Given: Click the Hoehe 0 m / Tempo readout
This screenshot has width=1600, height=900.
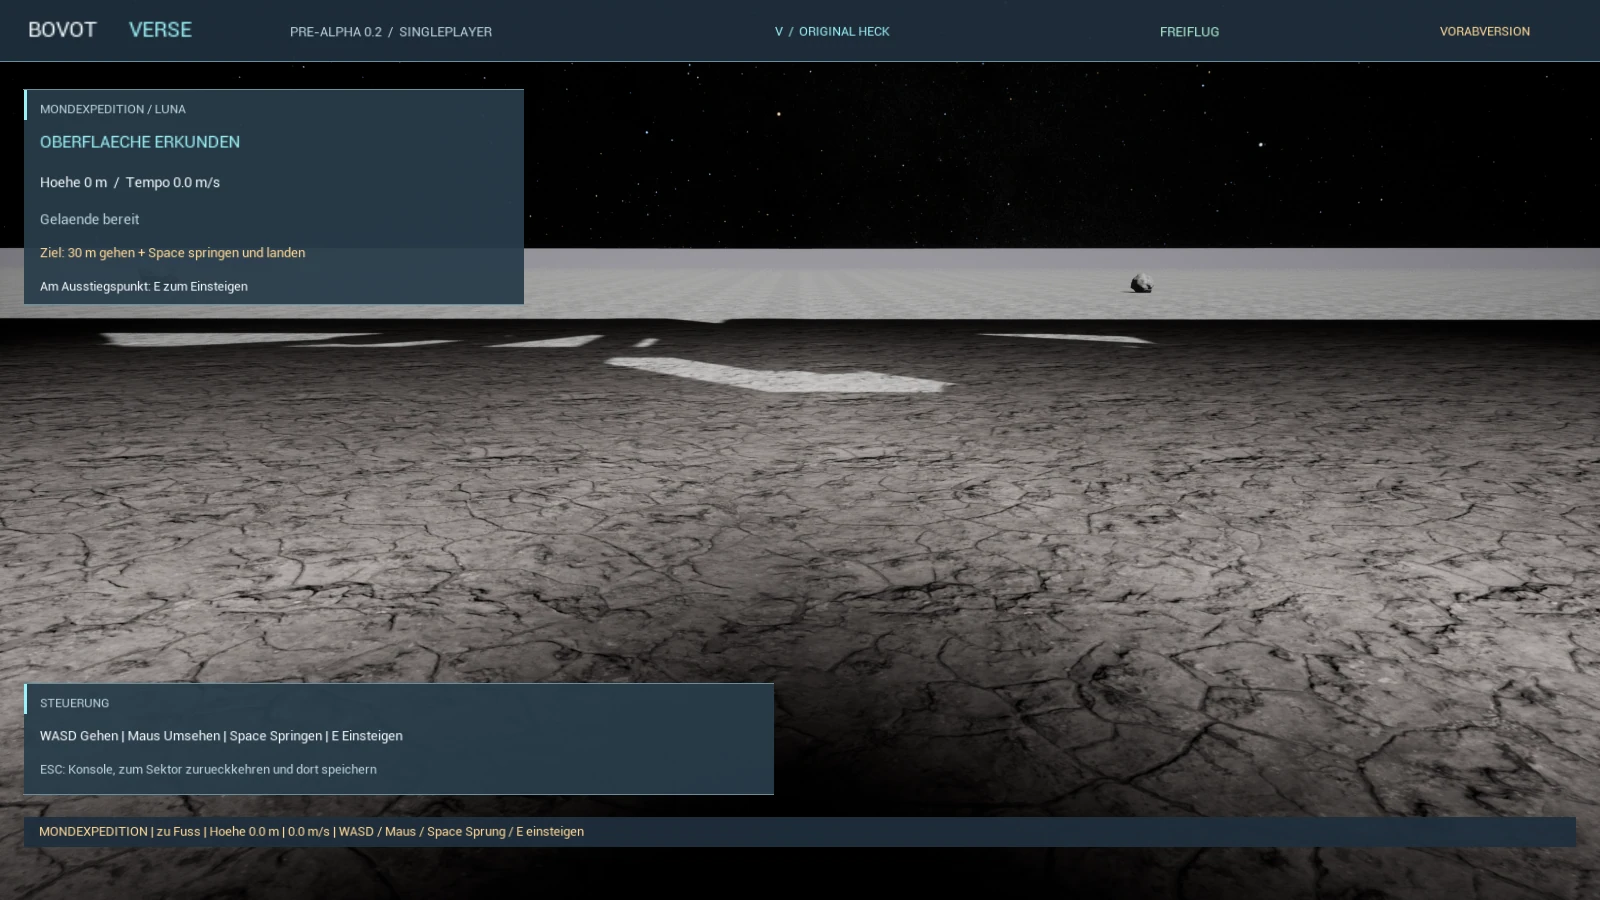Looking at the screenshot, I should 130,182.
